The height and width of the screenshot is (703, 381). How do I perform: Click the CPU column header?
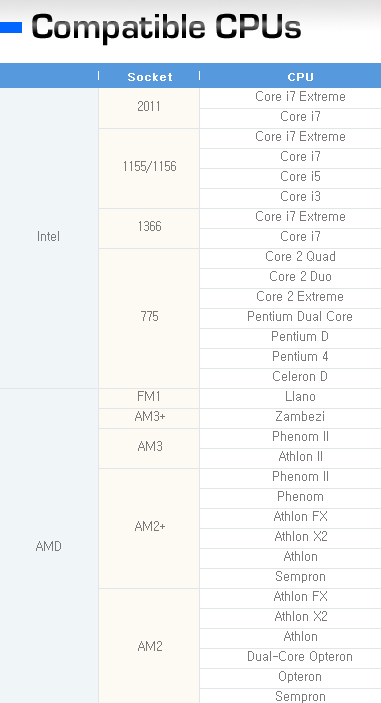(300, 77)
